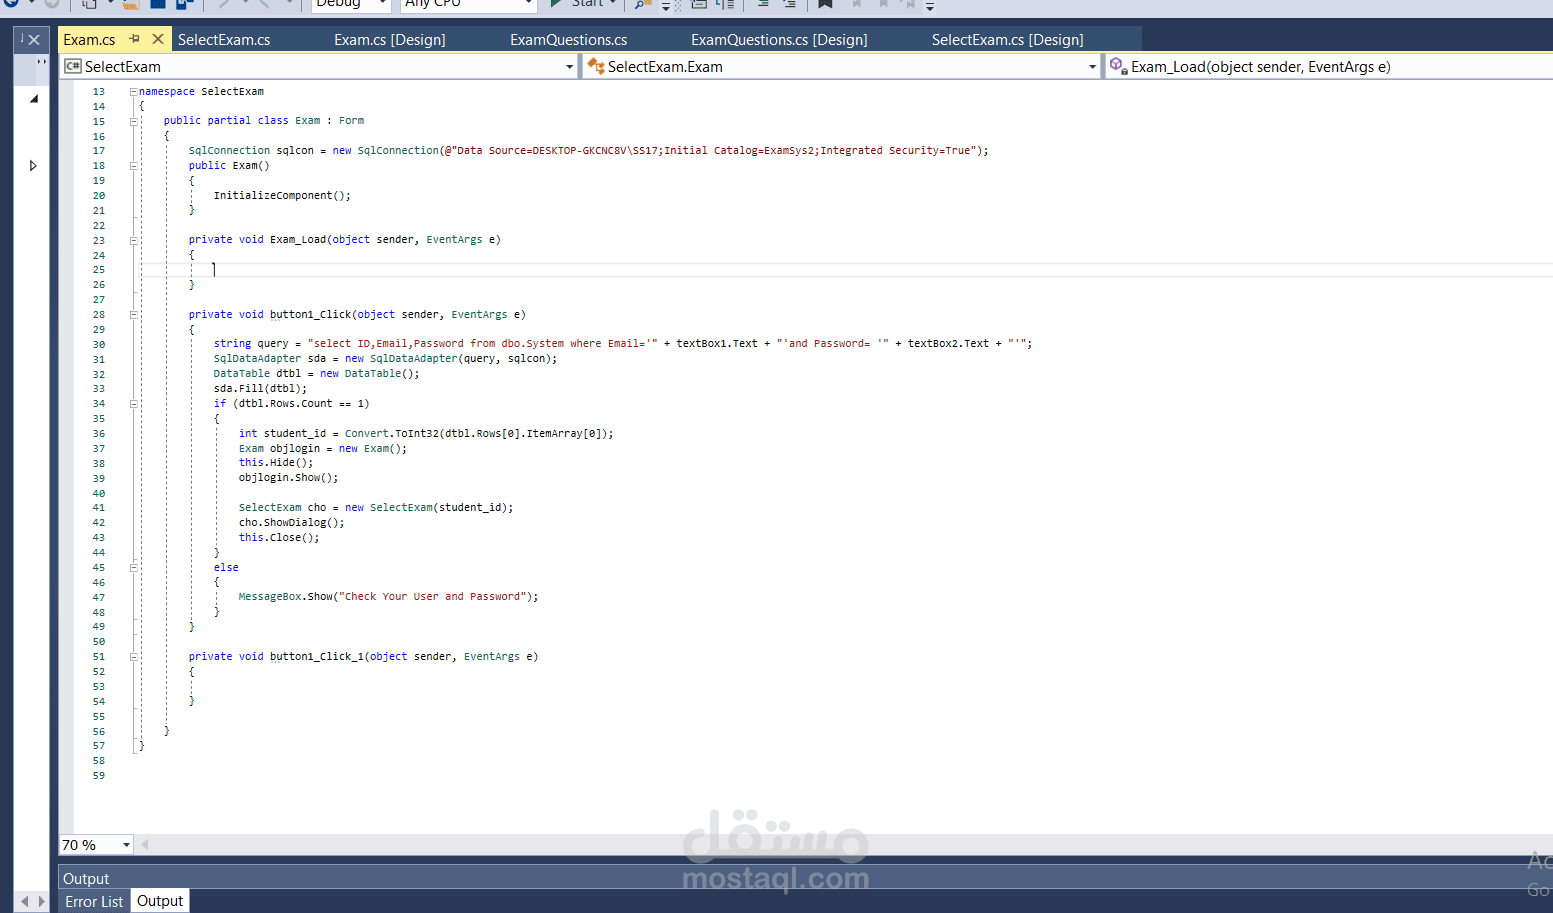Switch to the ExamQuestions.cs tab
The height and width of the screenshot is (913, 1553).
568,40
